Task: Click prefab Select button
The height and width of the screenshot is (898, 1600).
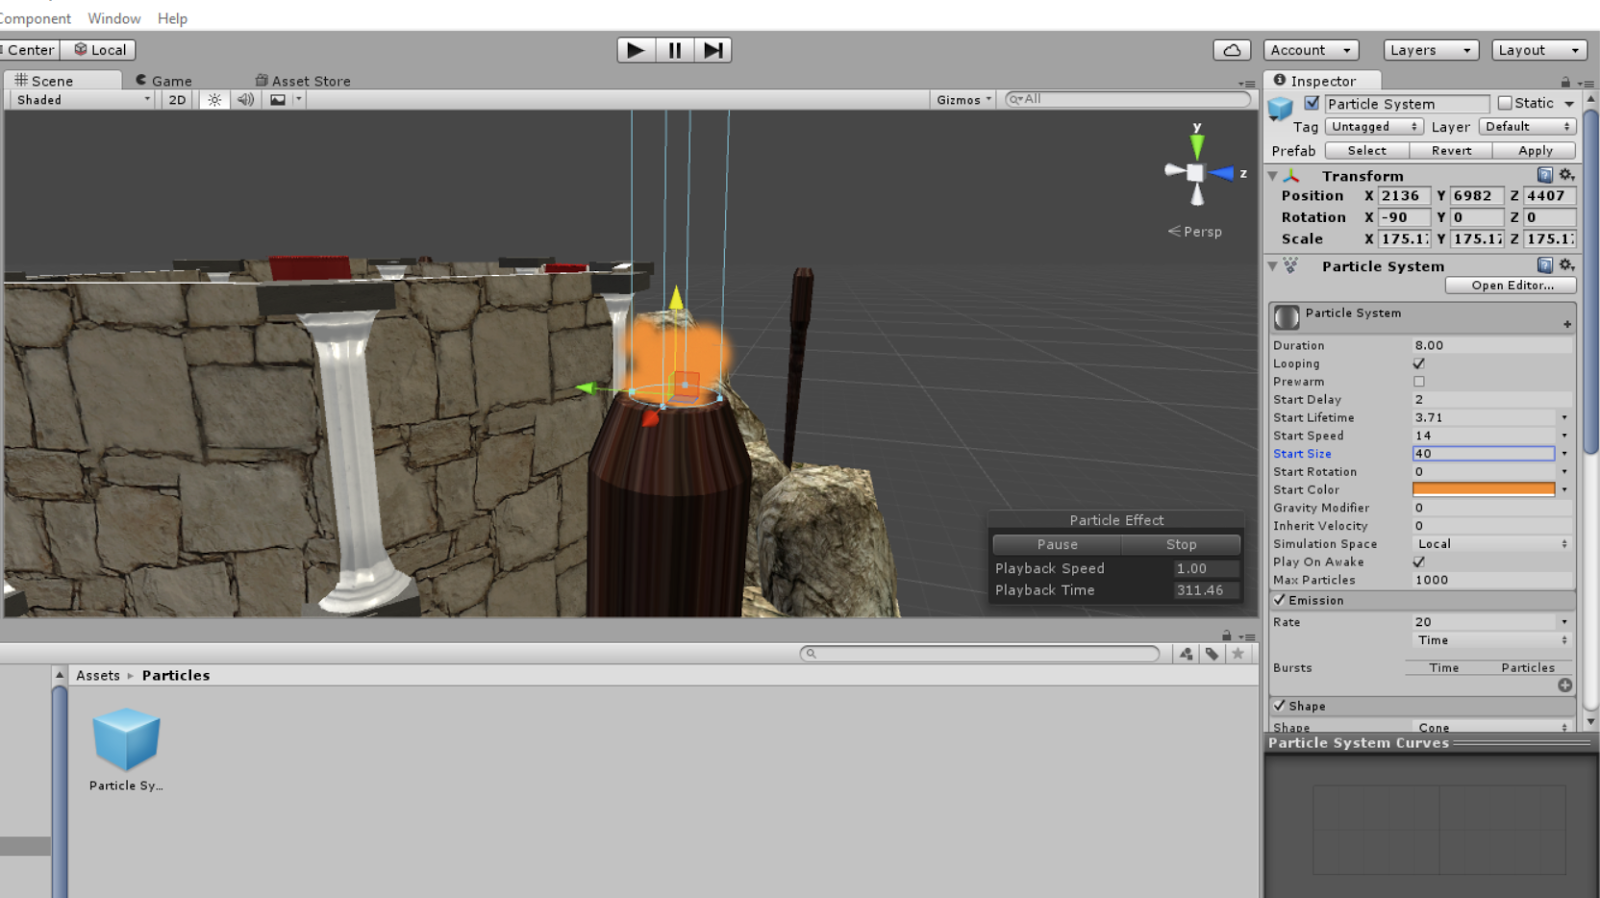Action: pos(1367,151)
